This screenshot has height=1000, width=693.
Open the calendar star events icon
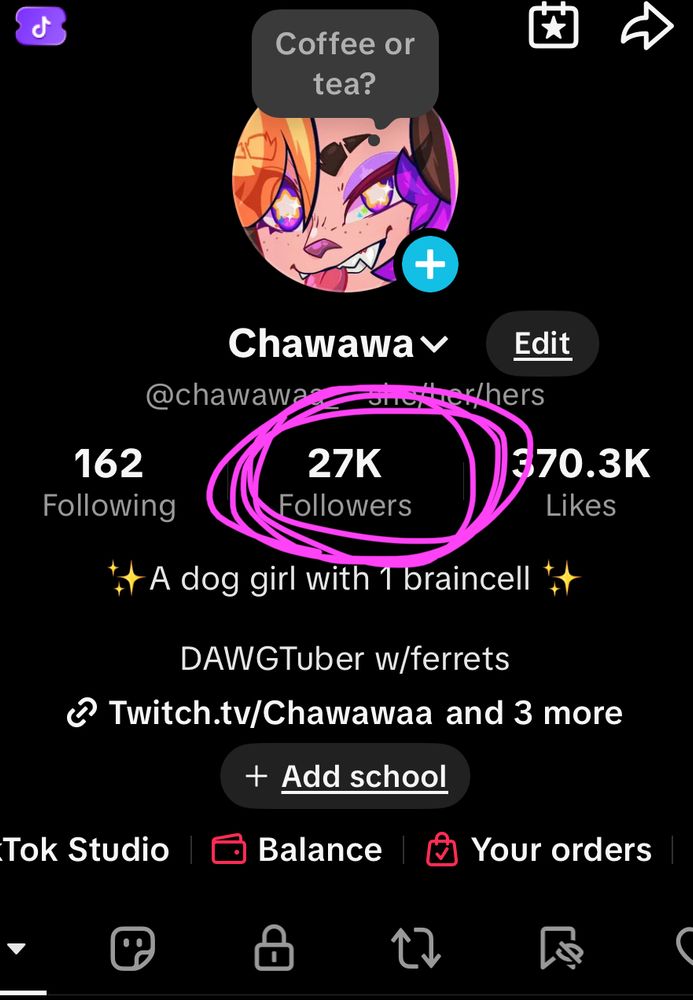coord(553,26)
